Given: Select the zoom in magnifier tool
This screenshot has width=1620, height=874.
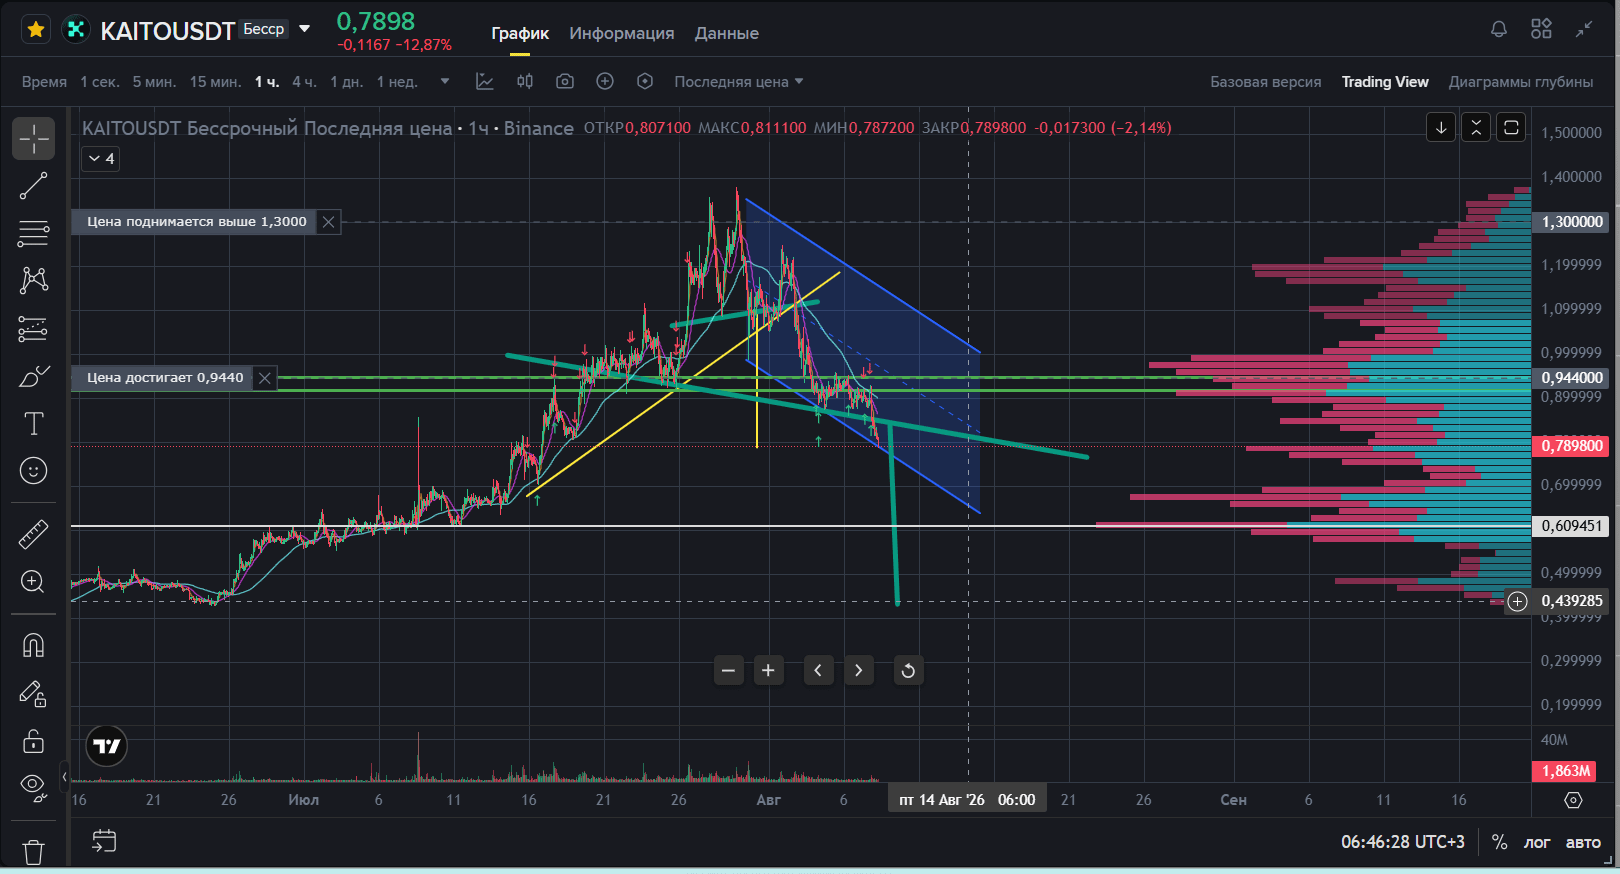Looking at the screenshot, I should 33,582.
